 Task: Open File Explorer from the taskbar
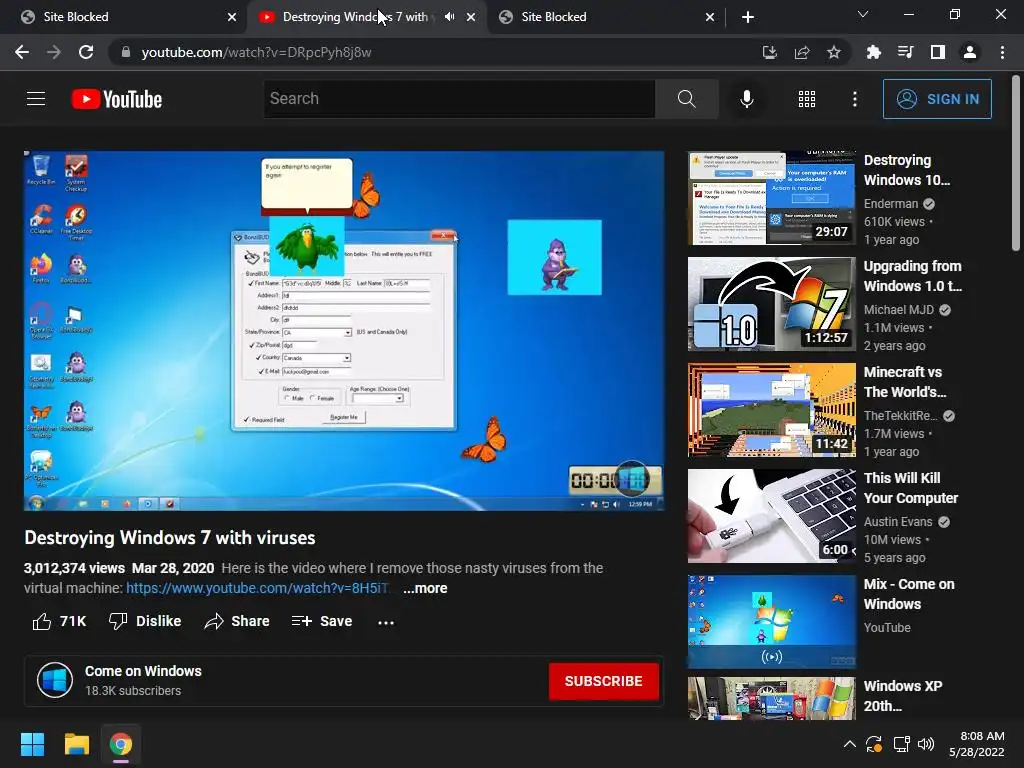(76, 744)
